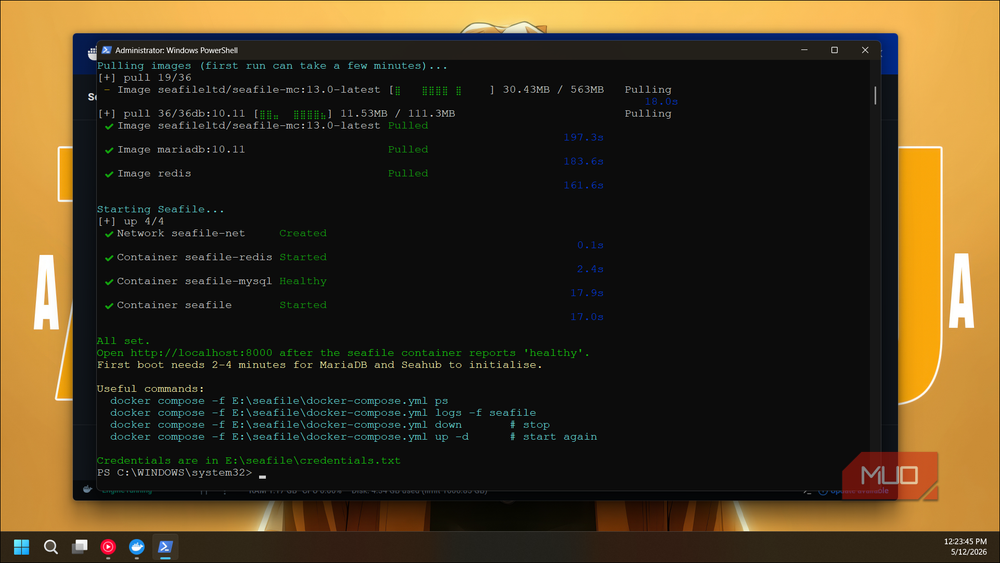
Task: Click the 'Pulling images (first run...' line
Action: [x=272, y=66]
